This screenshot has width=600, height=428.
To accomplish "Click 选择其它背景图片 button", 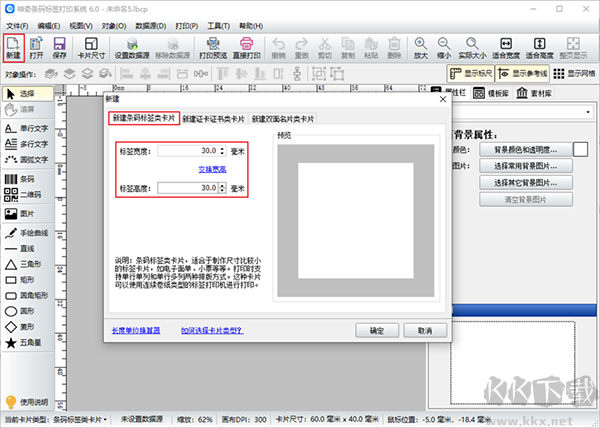I will [x=526, y=183].
